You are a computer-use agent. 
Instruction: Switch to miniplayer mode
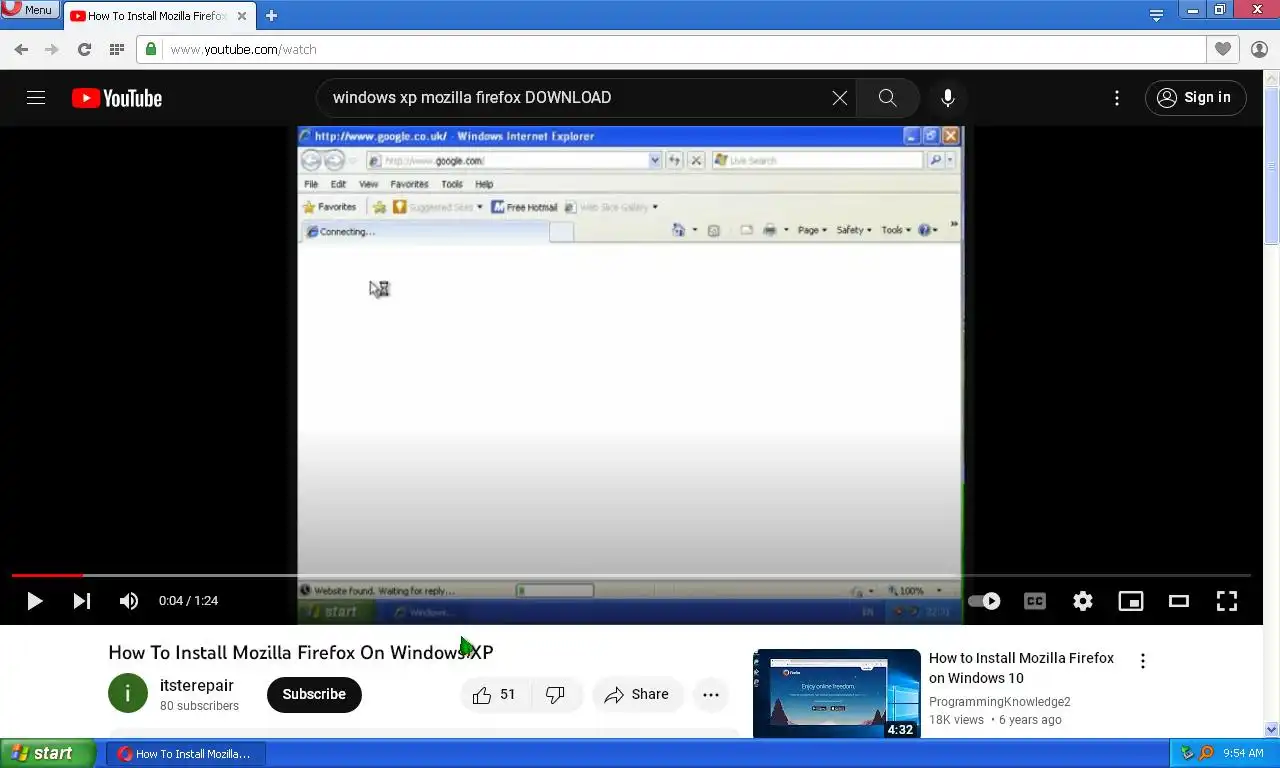tap(1131, 601)
